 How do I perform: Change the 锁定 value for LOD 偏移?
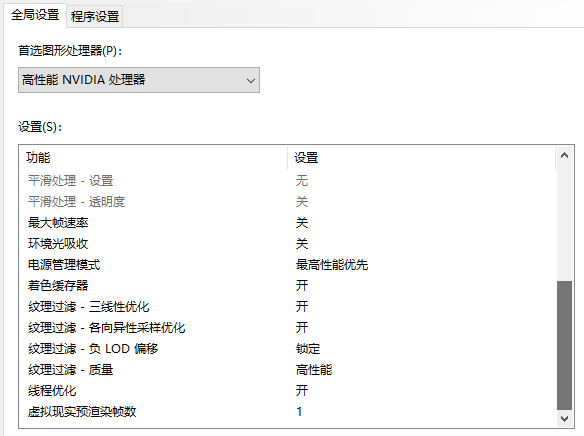(308, 349)
